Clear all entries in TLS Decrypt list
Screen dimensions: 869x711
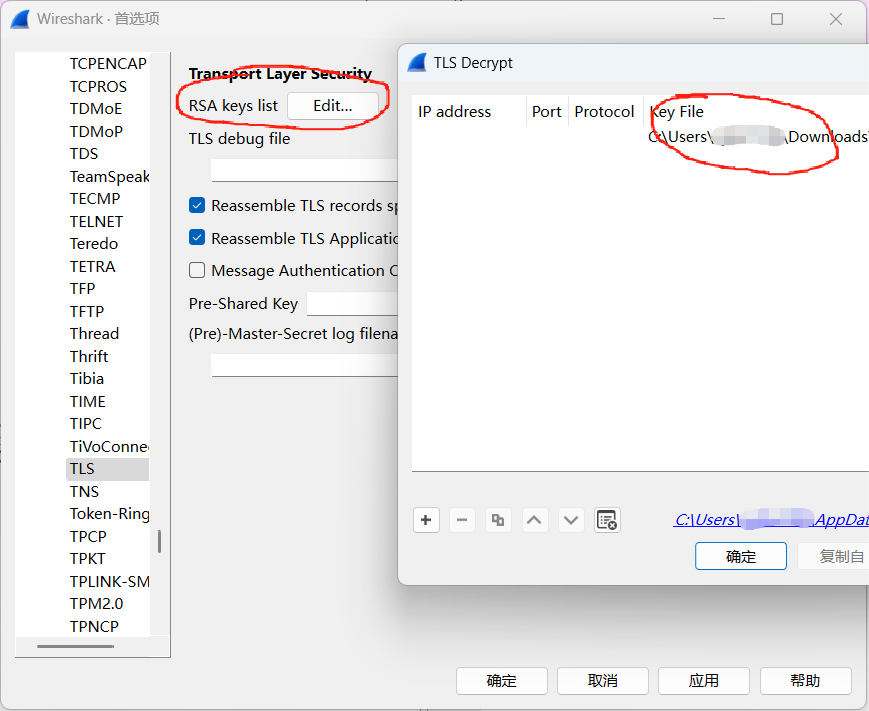607,520
